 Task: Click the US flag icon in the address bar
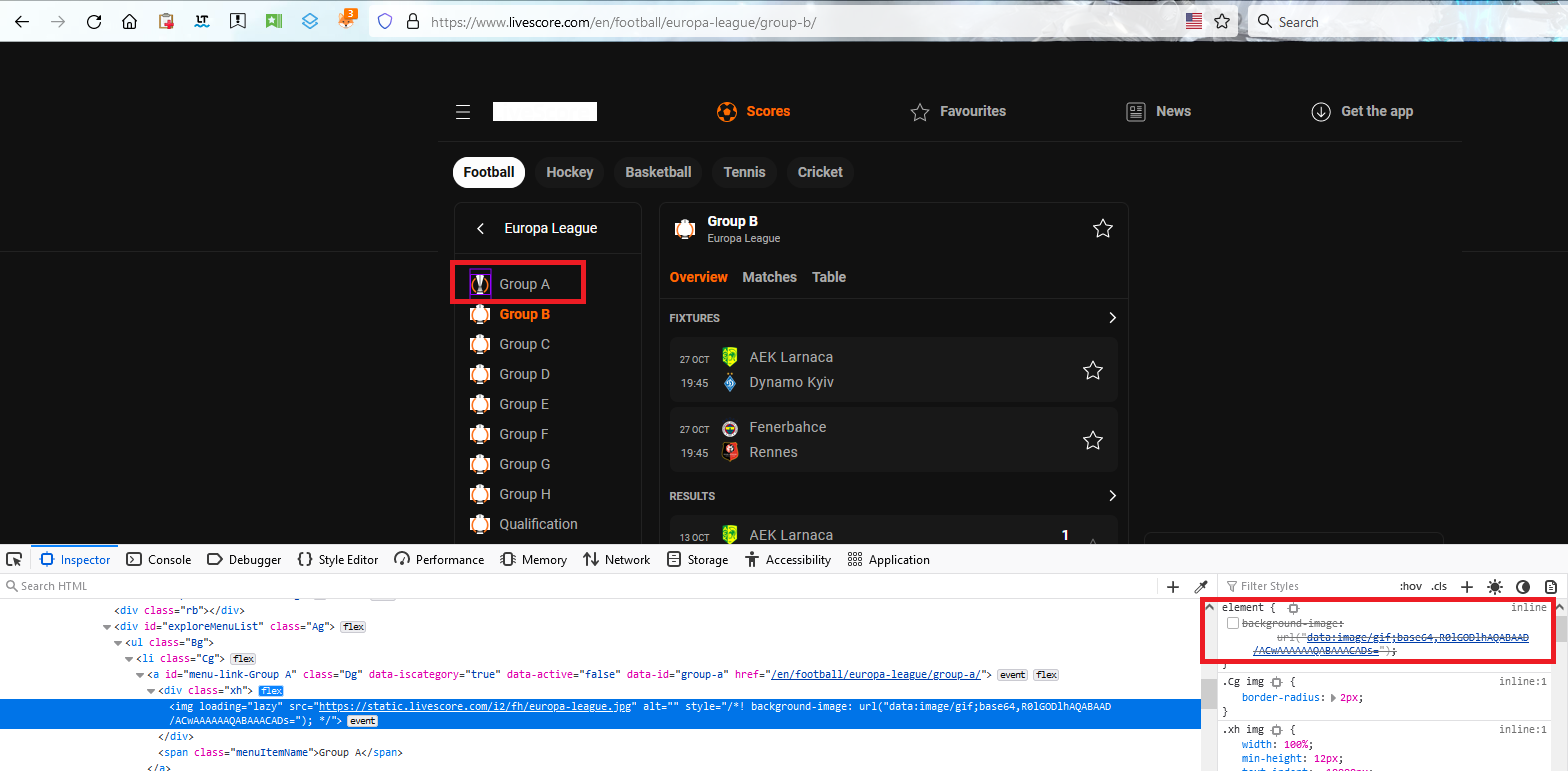pyautogui.click(x=1194, y=21)
